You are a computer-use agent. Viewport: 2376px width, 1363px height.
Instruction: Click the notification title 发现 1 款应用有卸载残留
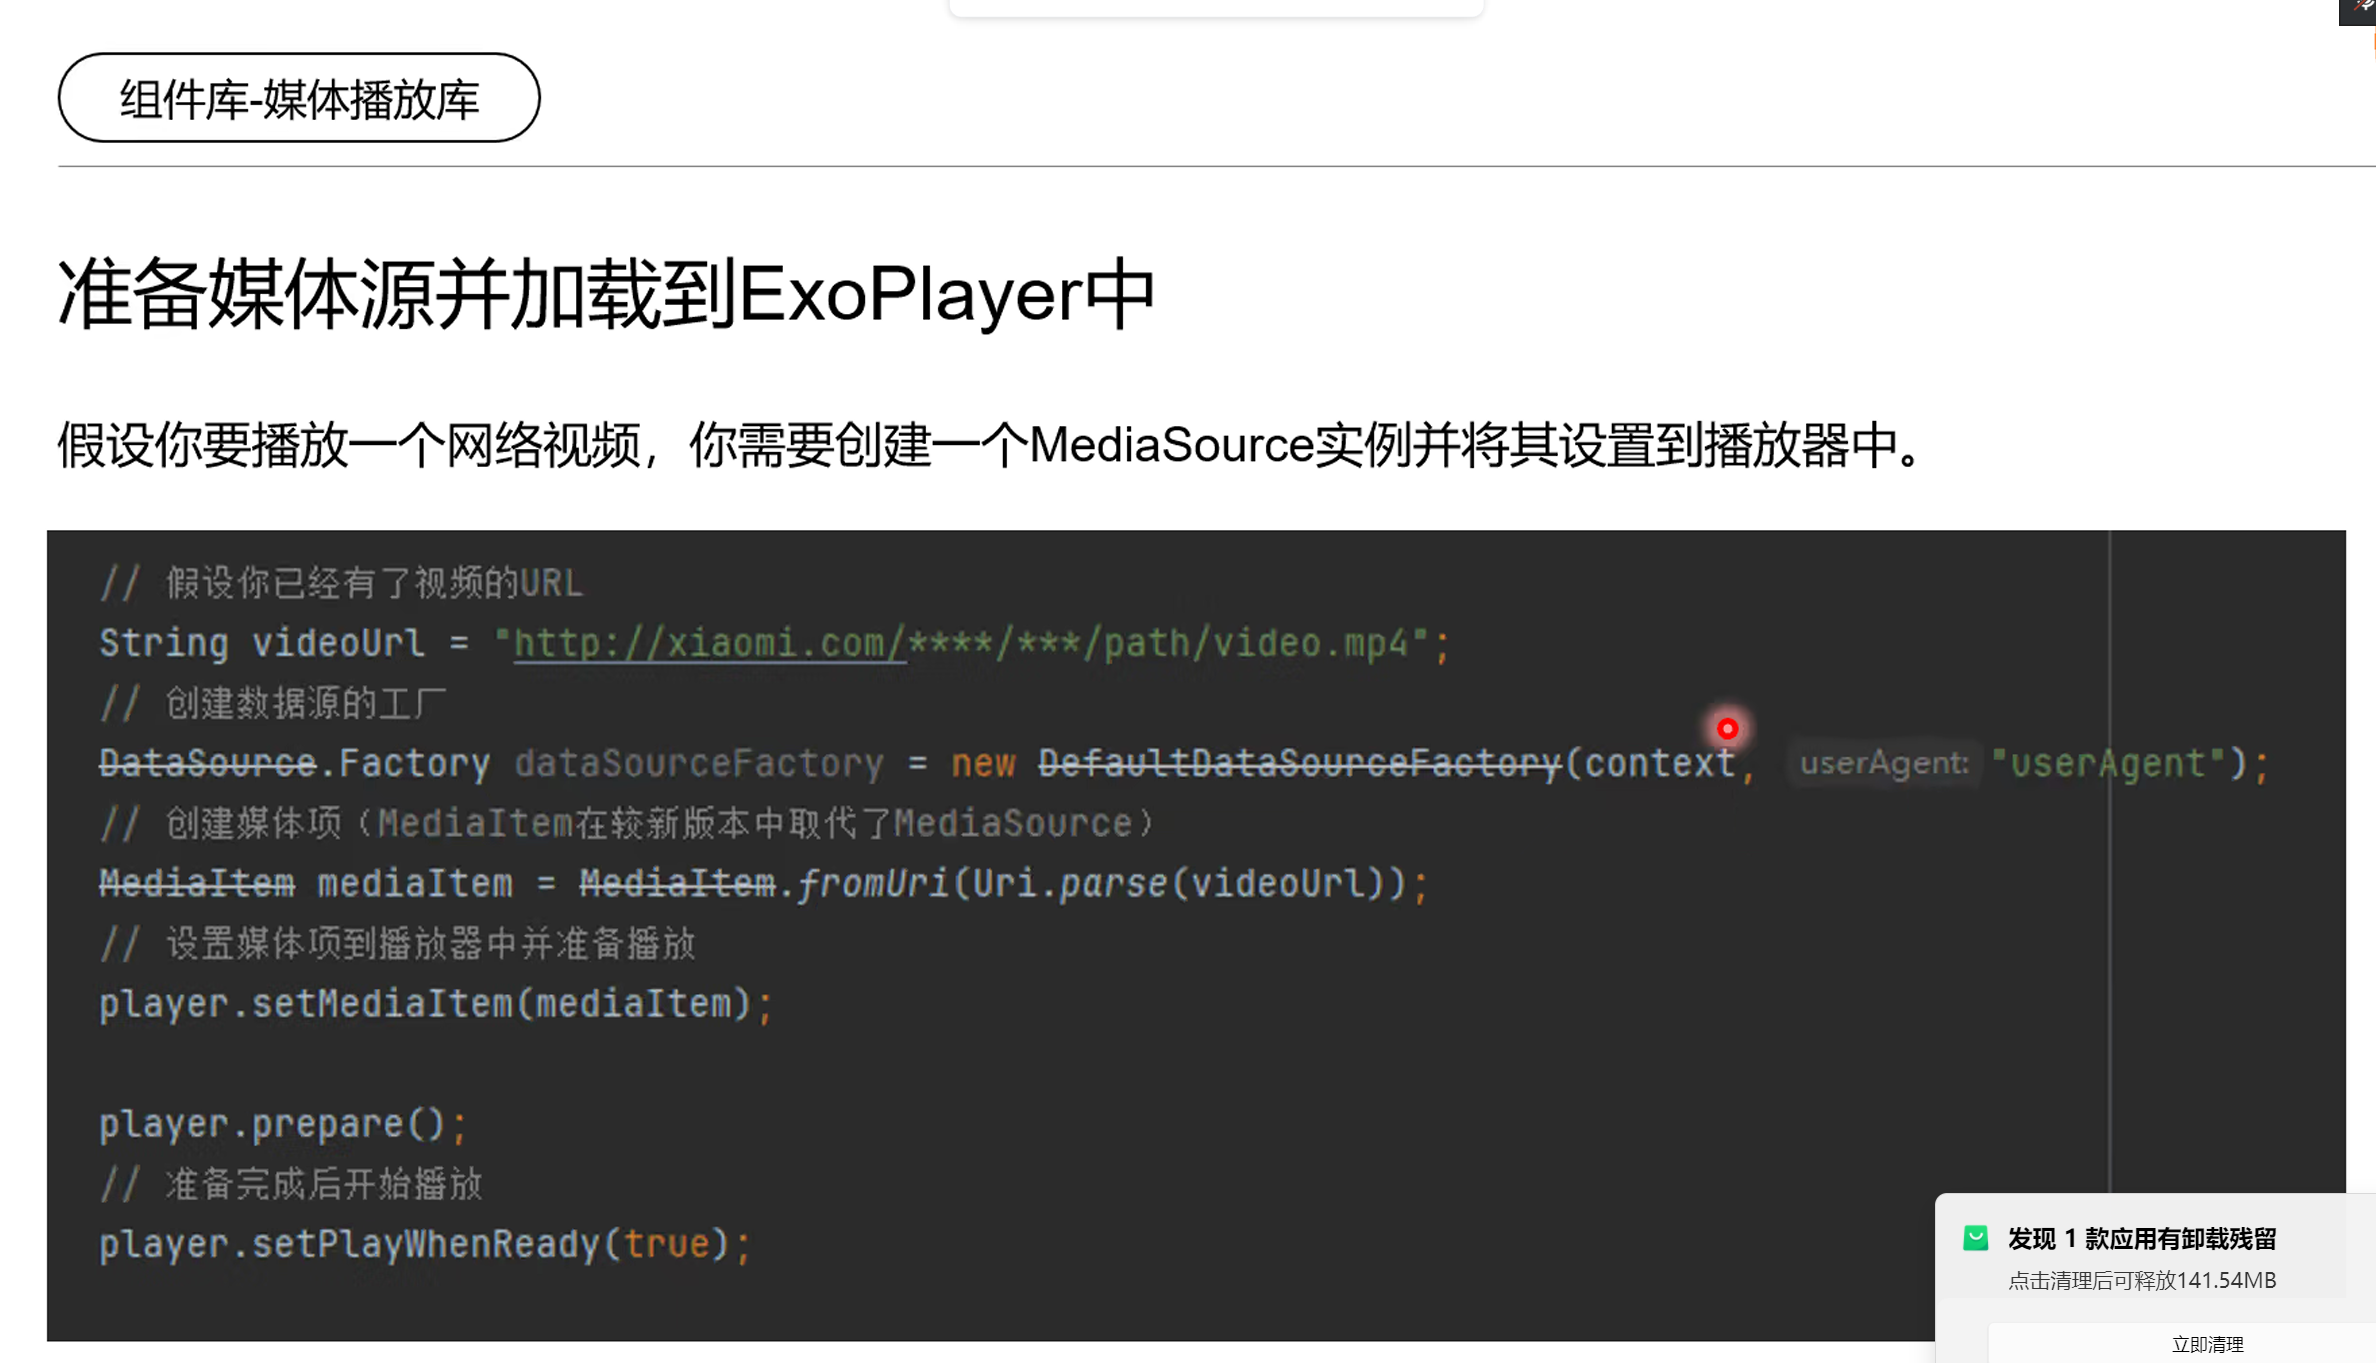click(2143, 1237)
